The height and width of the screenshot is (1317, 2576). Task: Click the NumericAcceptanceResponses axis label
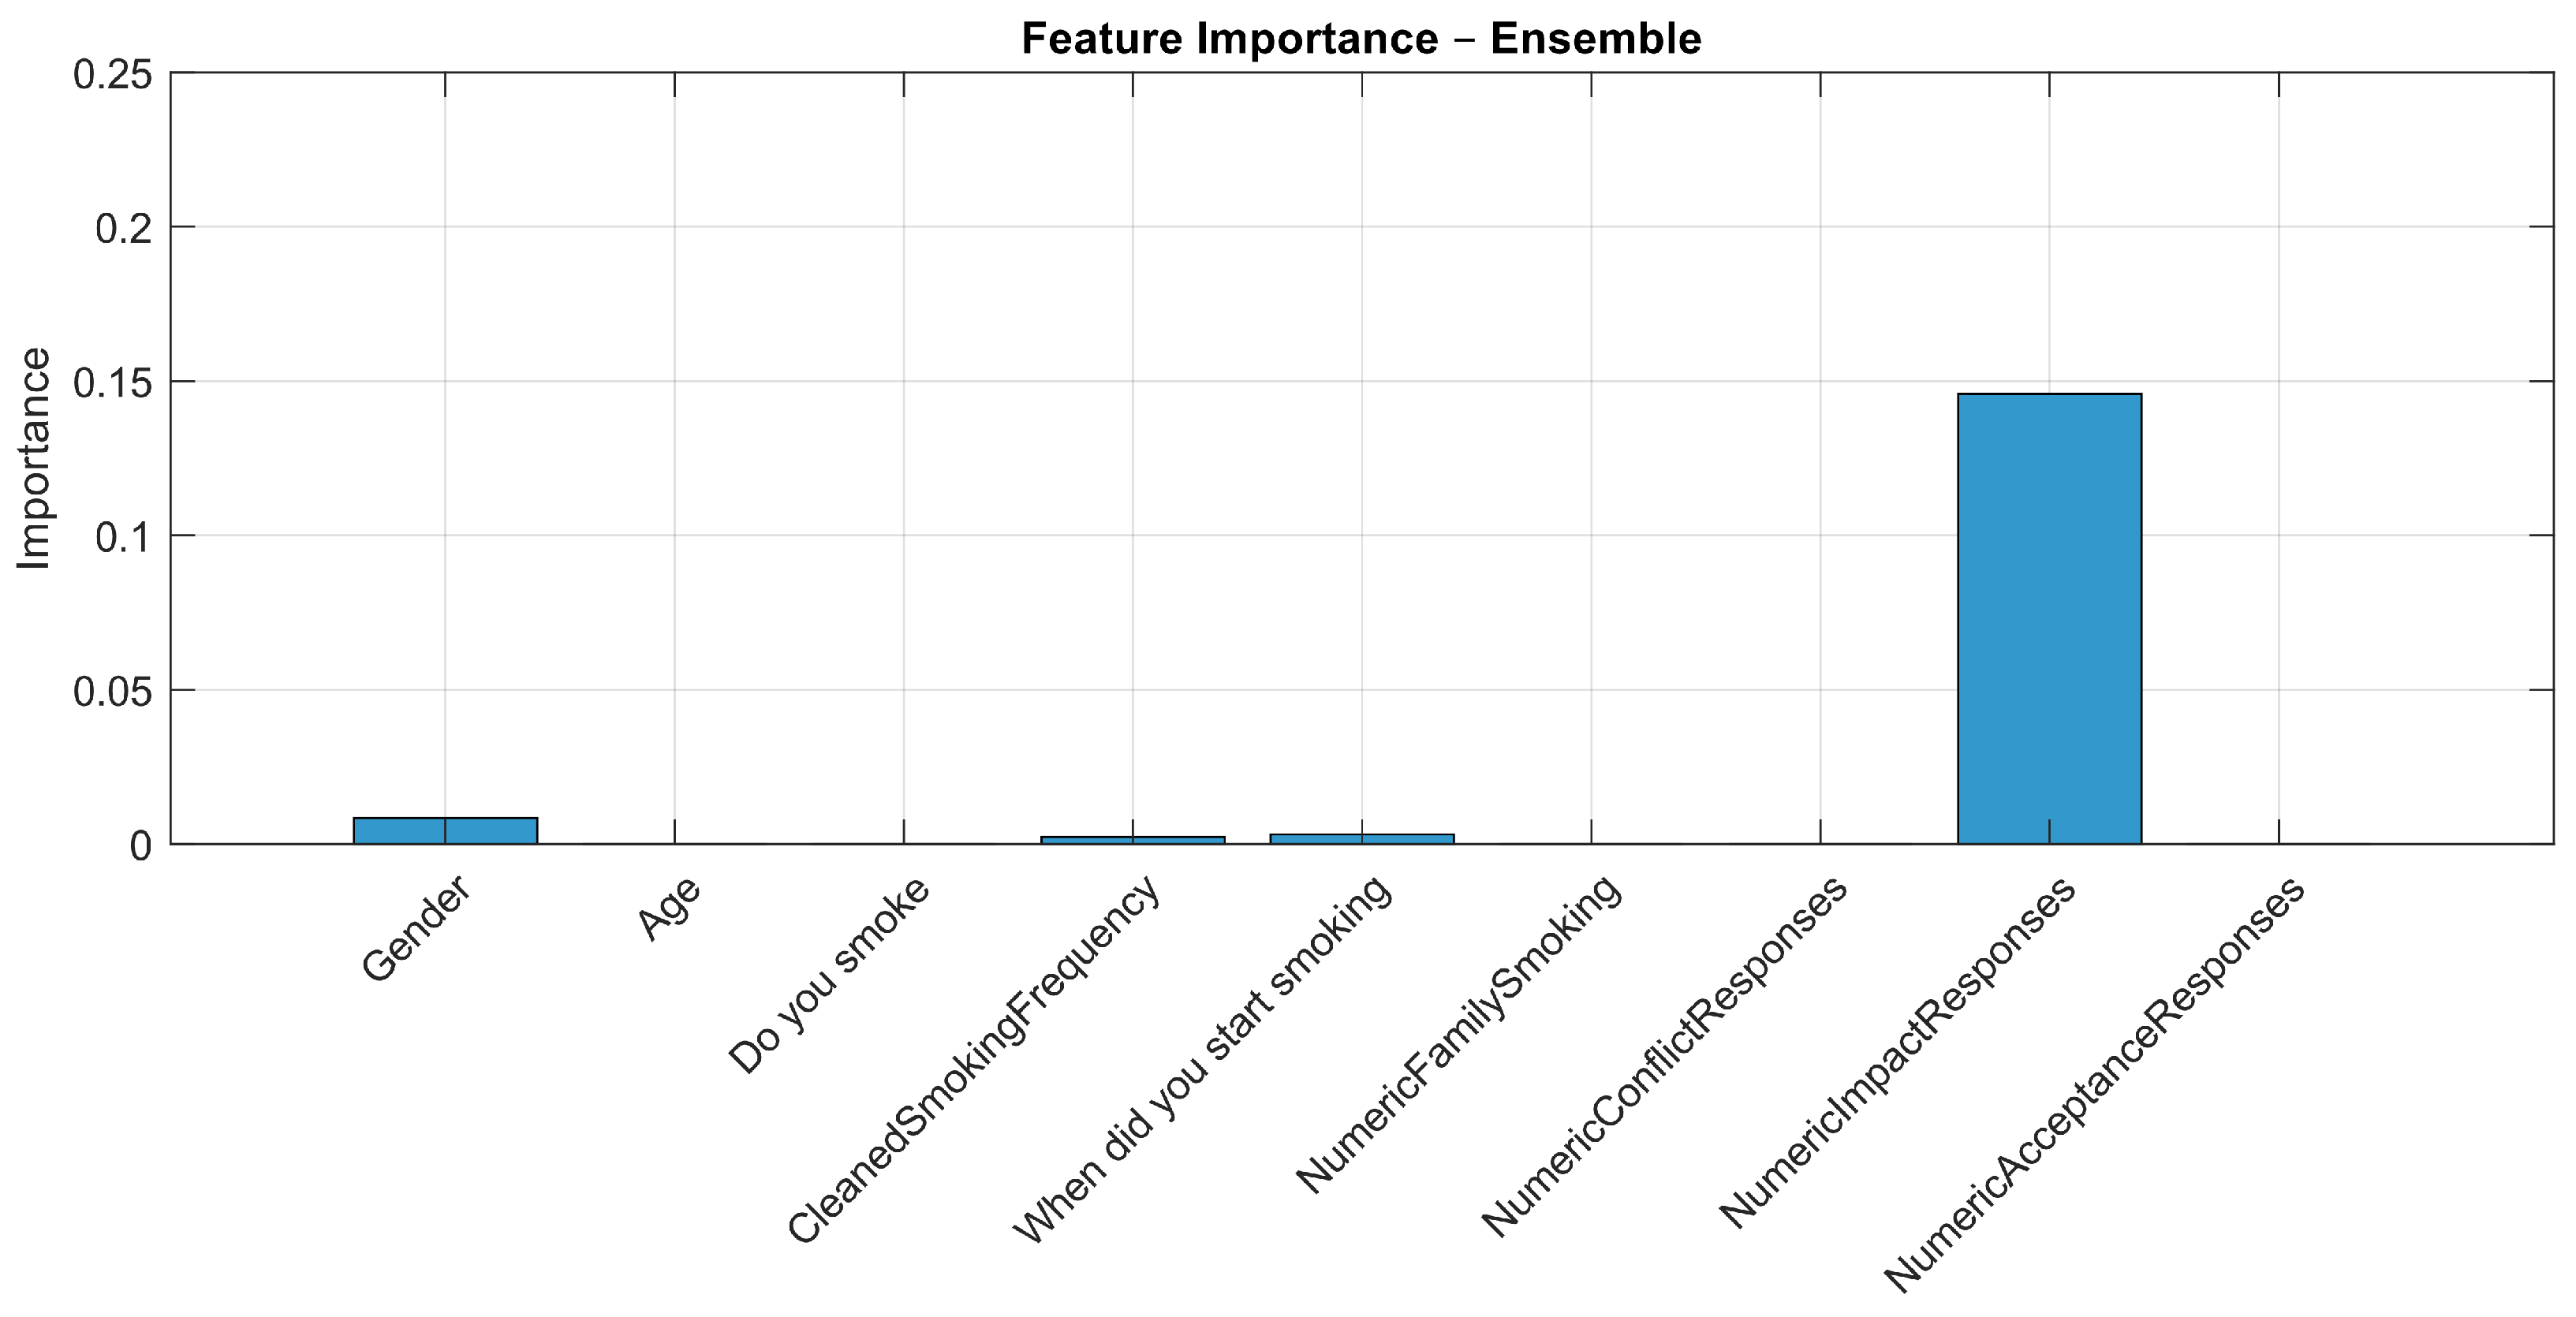[x=2094, y=1084]
